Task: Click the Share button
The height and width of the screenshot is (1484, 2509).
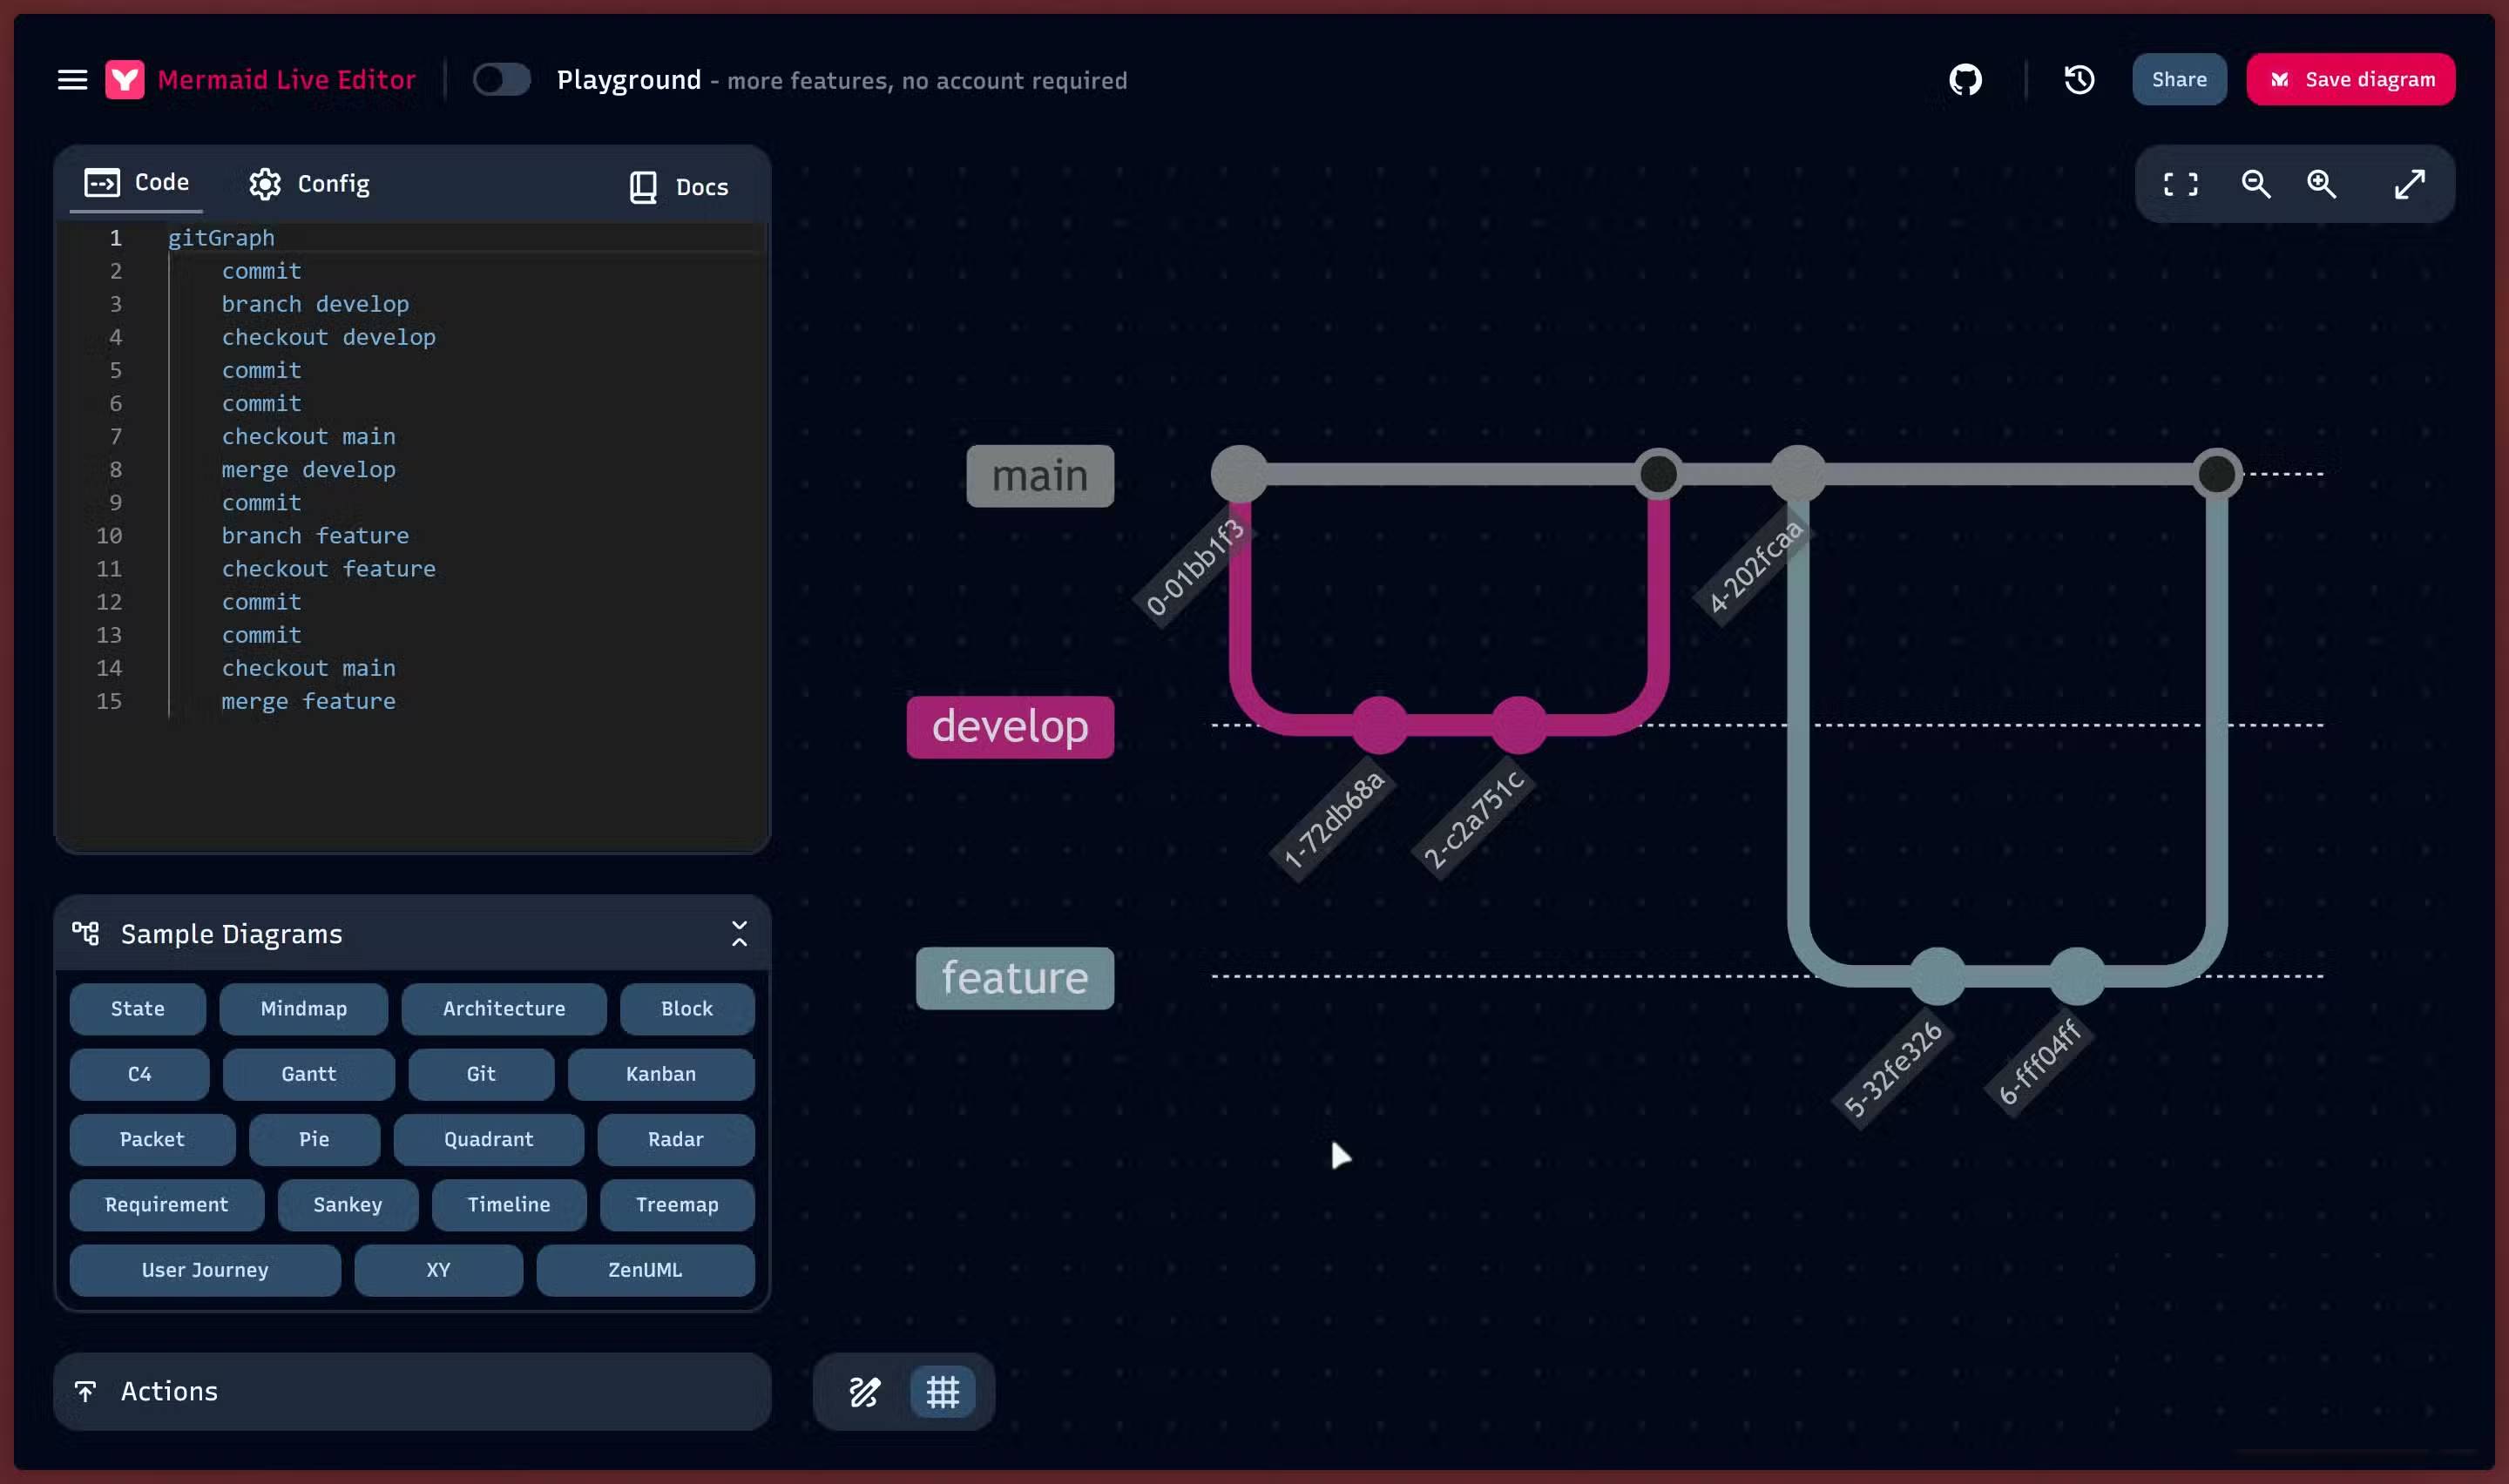Action: (2178, 80)
